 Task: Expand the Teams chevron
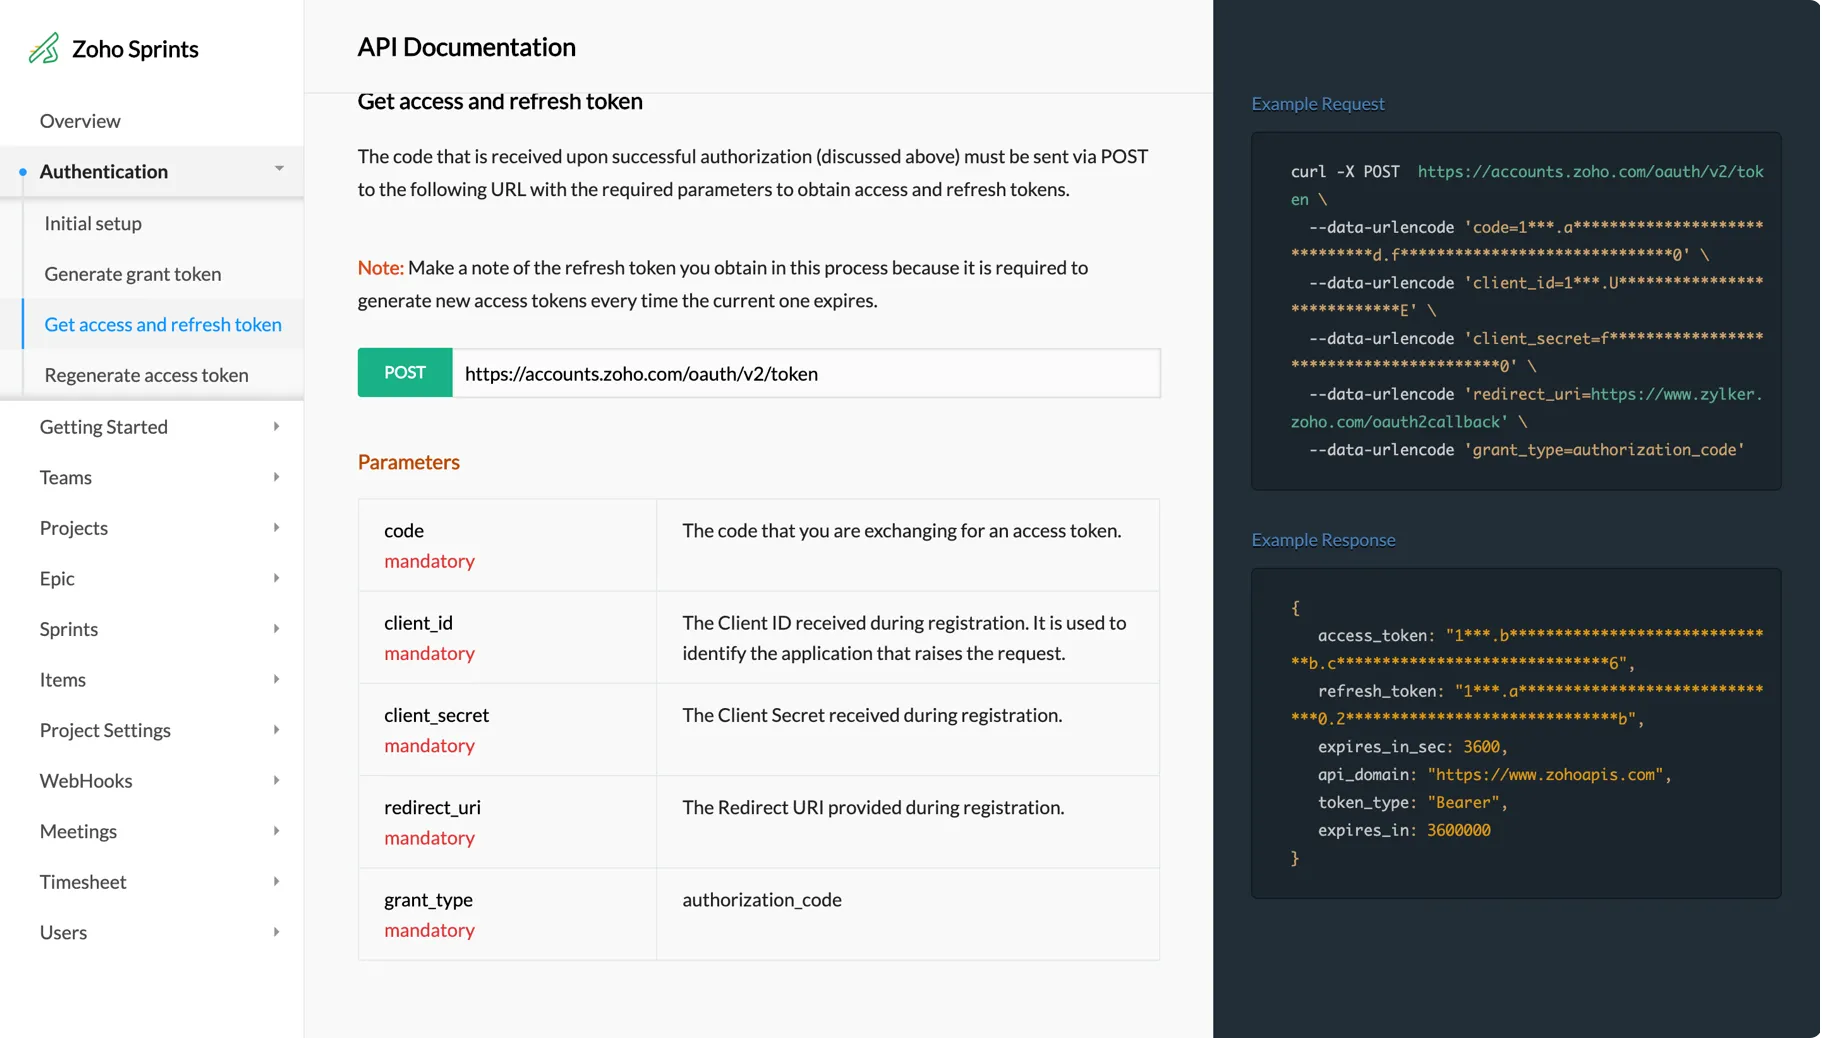[x=276, y=477]
